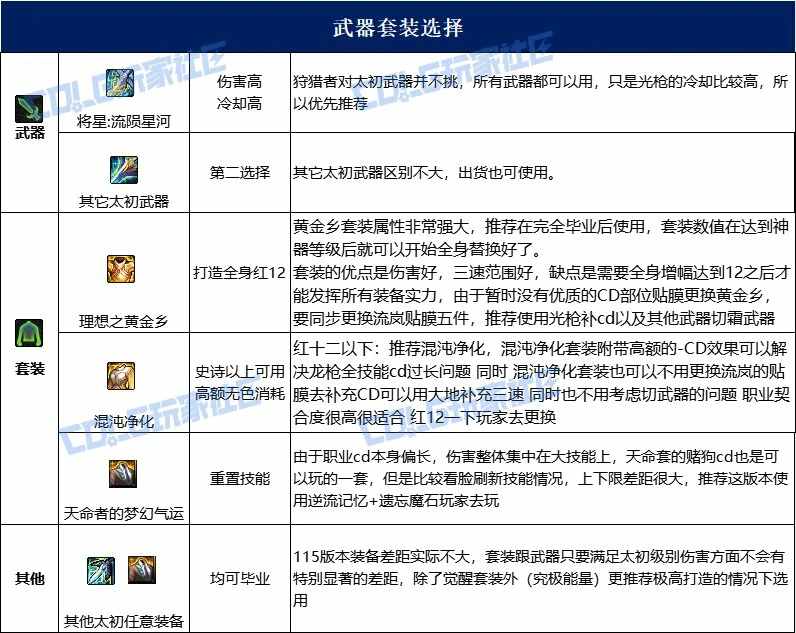Click the line starting 特别显著的差距
The width and height of the screenshot is (796, 633).
(x=540, y=579)
